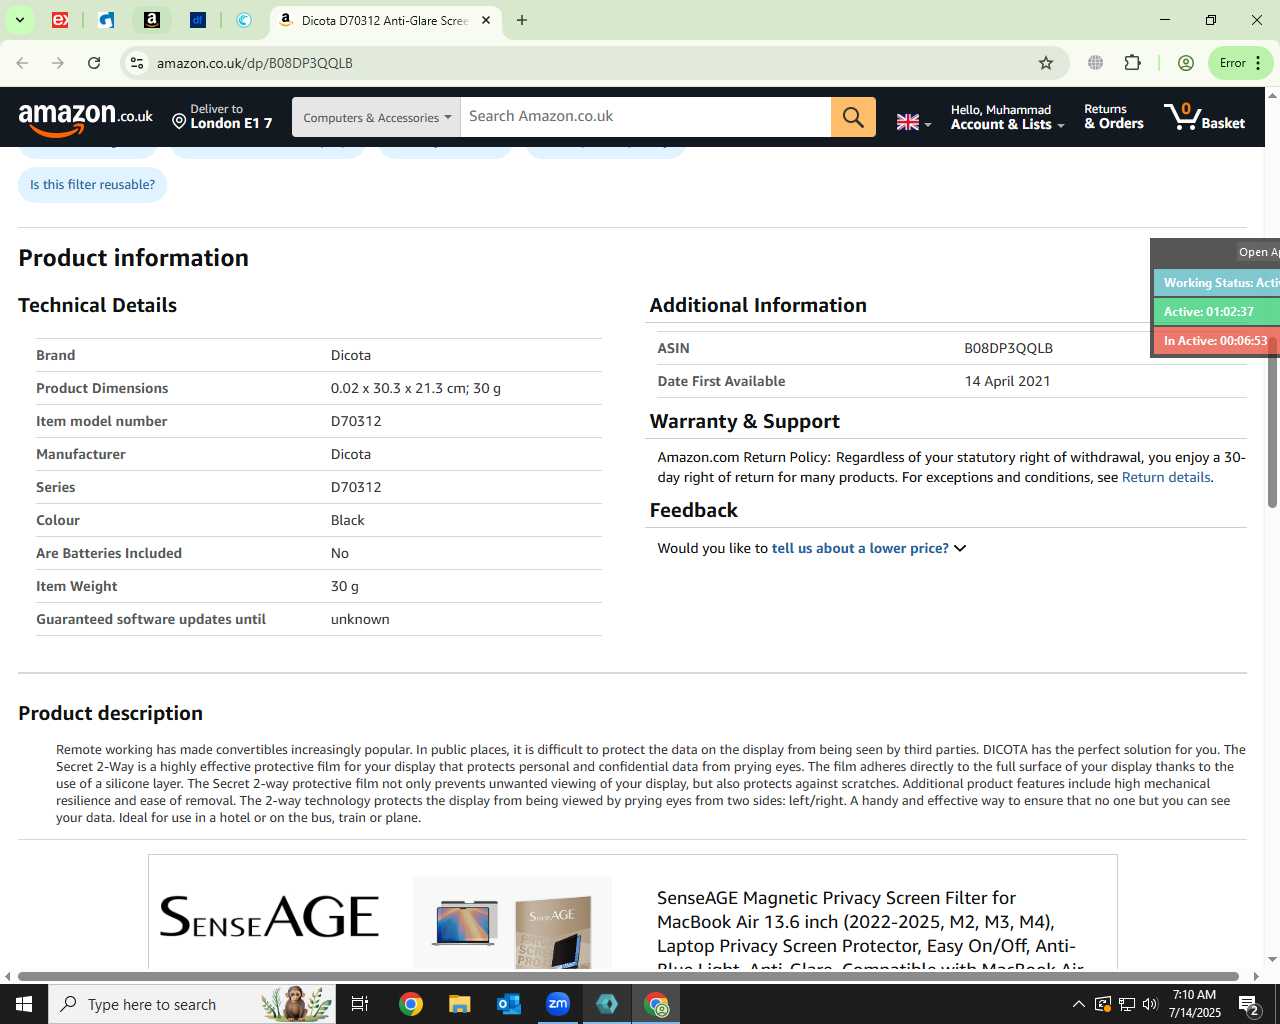
Task: Switch to the light-blue 'C' pinned tab
Action: [x=244, y=20]
